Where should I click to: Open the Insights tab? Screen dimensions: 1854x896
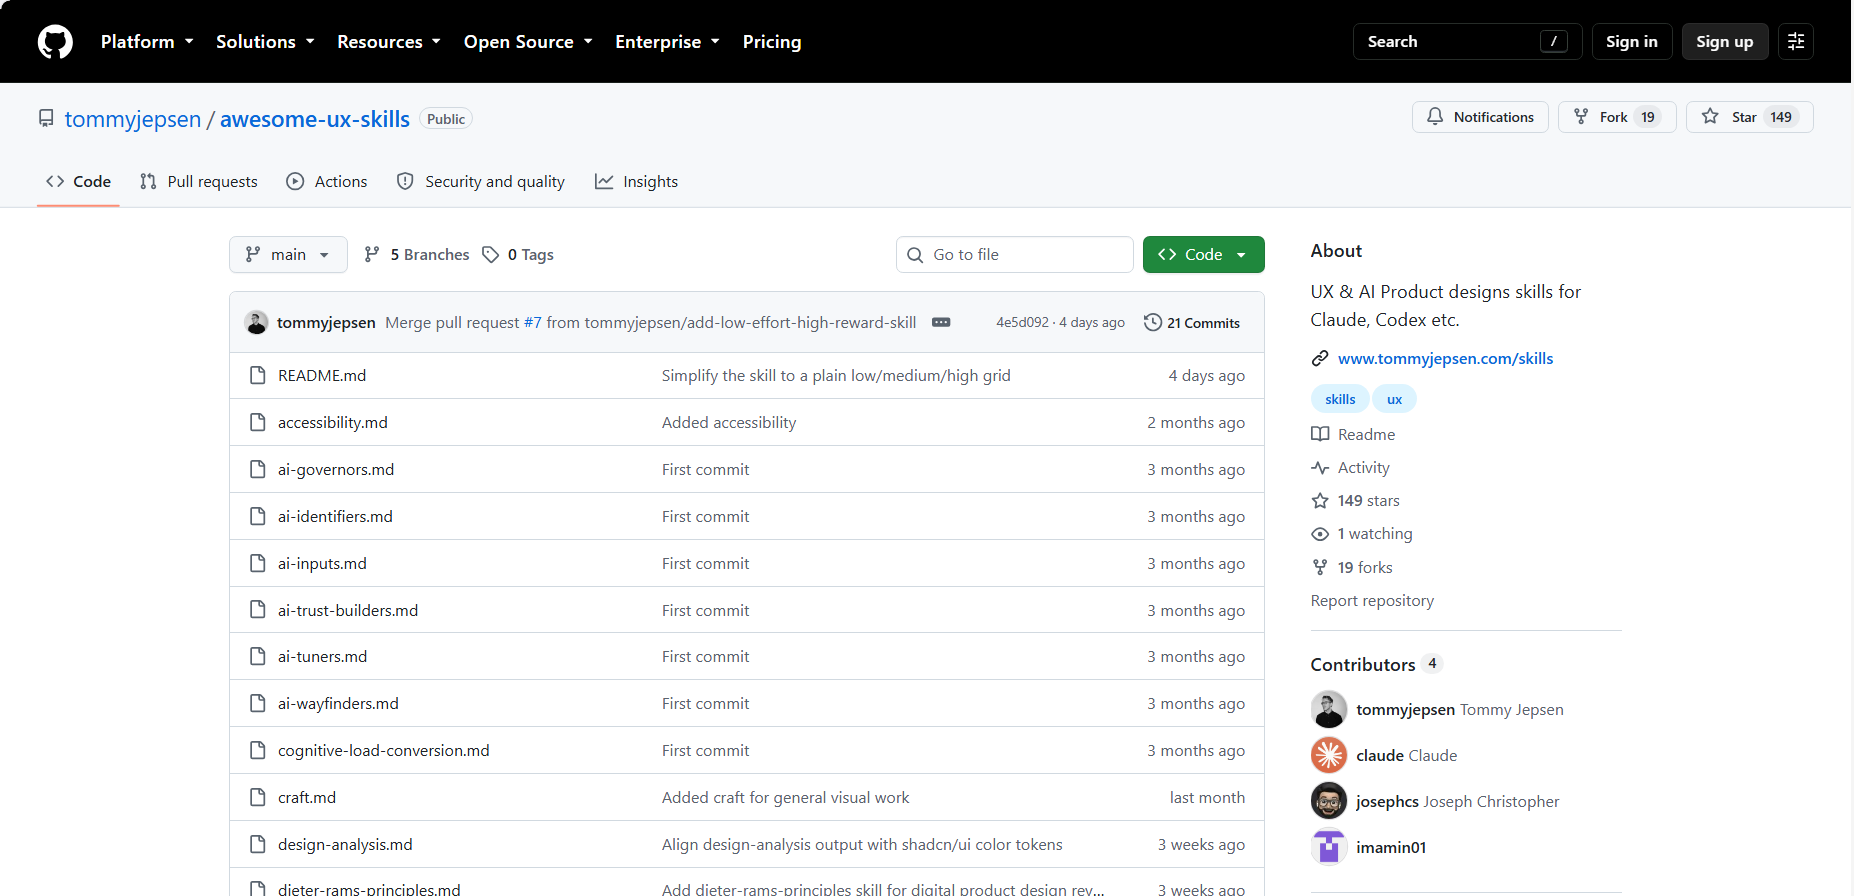637,182
